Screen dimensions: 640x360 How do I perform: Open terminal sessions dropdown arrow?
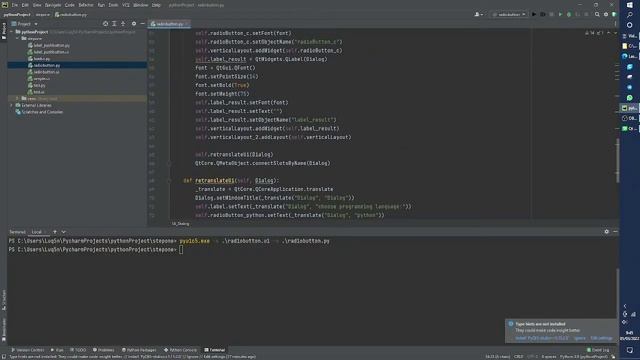pos(64,232)
